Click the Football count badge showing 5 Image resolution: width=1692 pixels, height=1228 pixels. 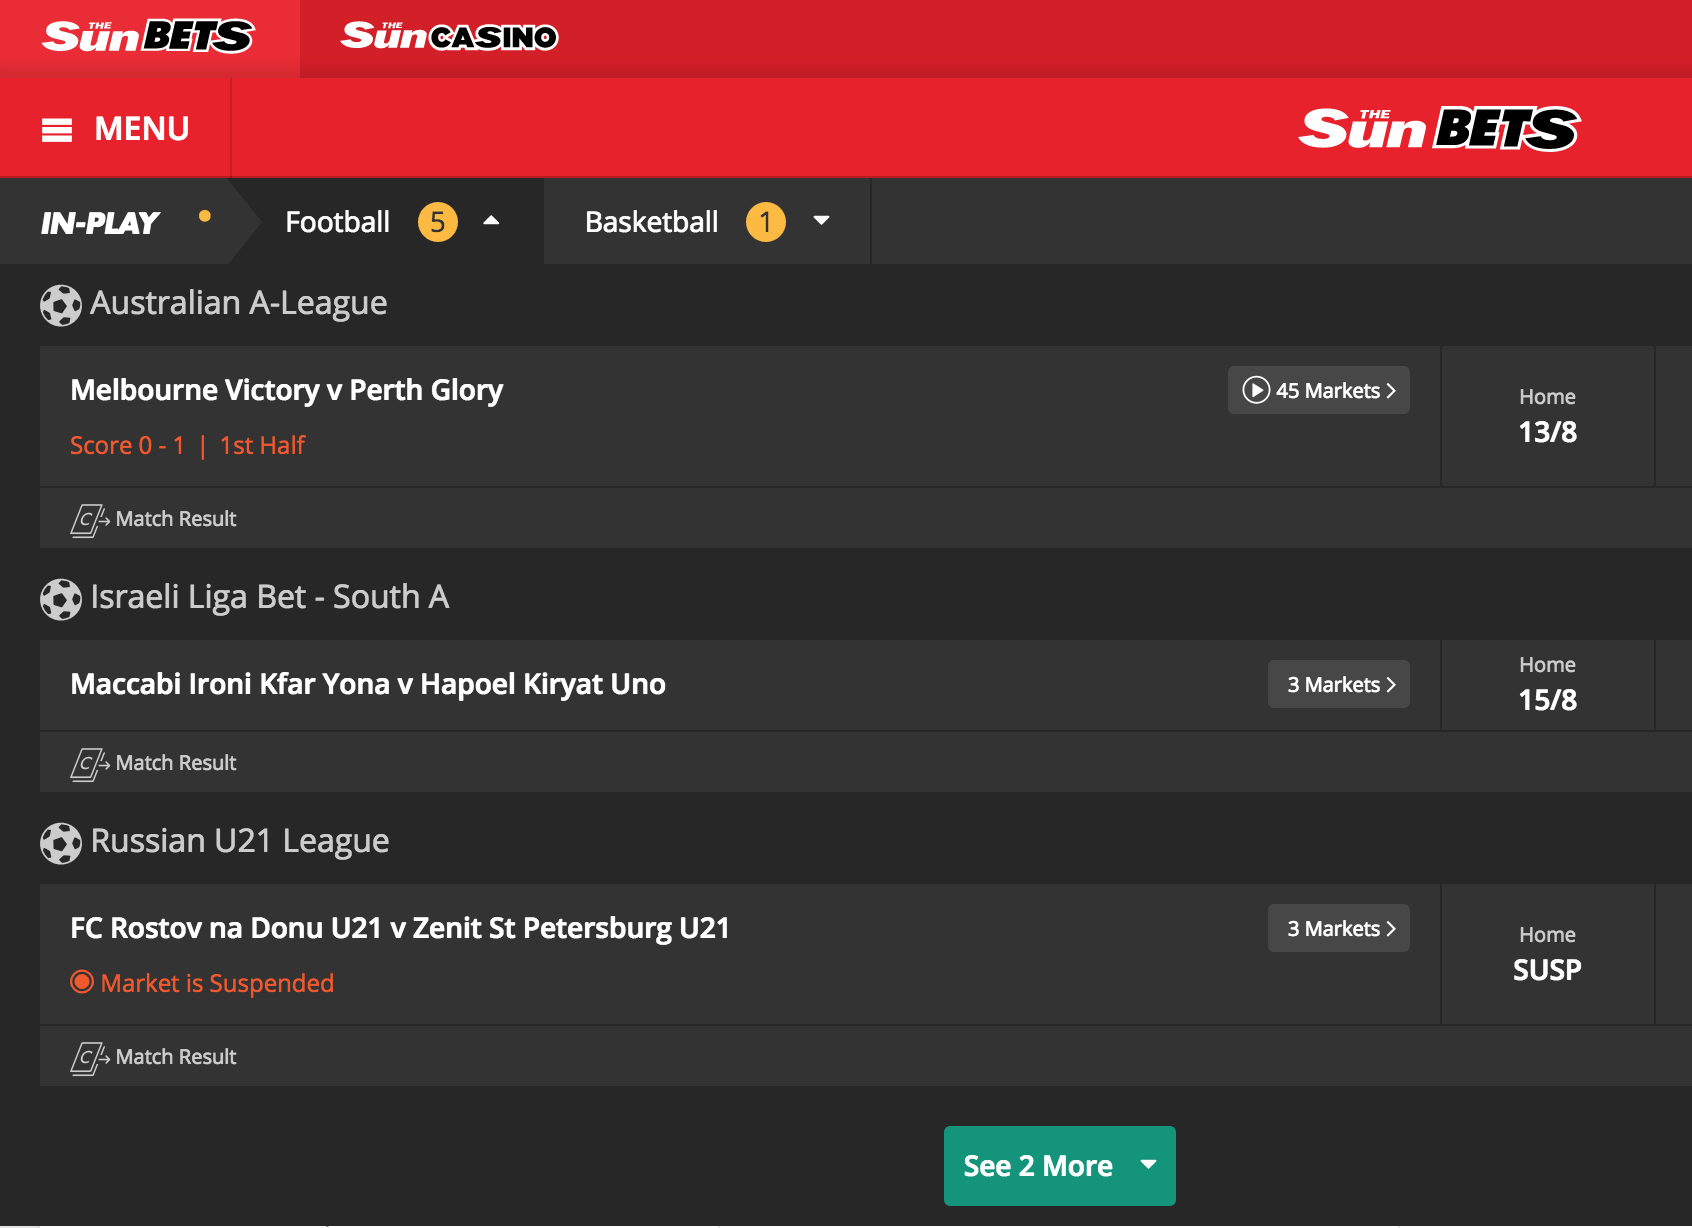pos(438,222)
